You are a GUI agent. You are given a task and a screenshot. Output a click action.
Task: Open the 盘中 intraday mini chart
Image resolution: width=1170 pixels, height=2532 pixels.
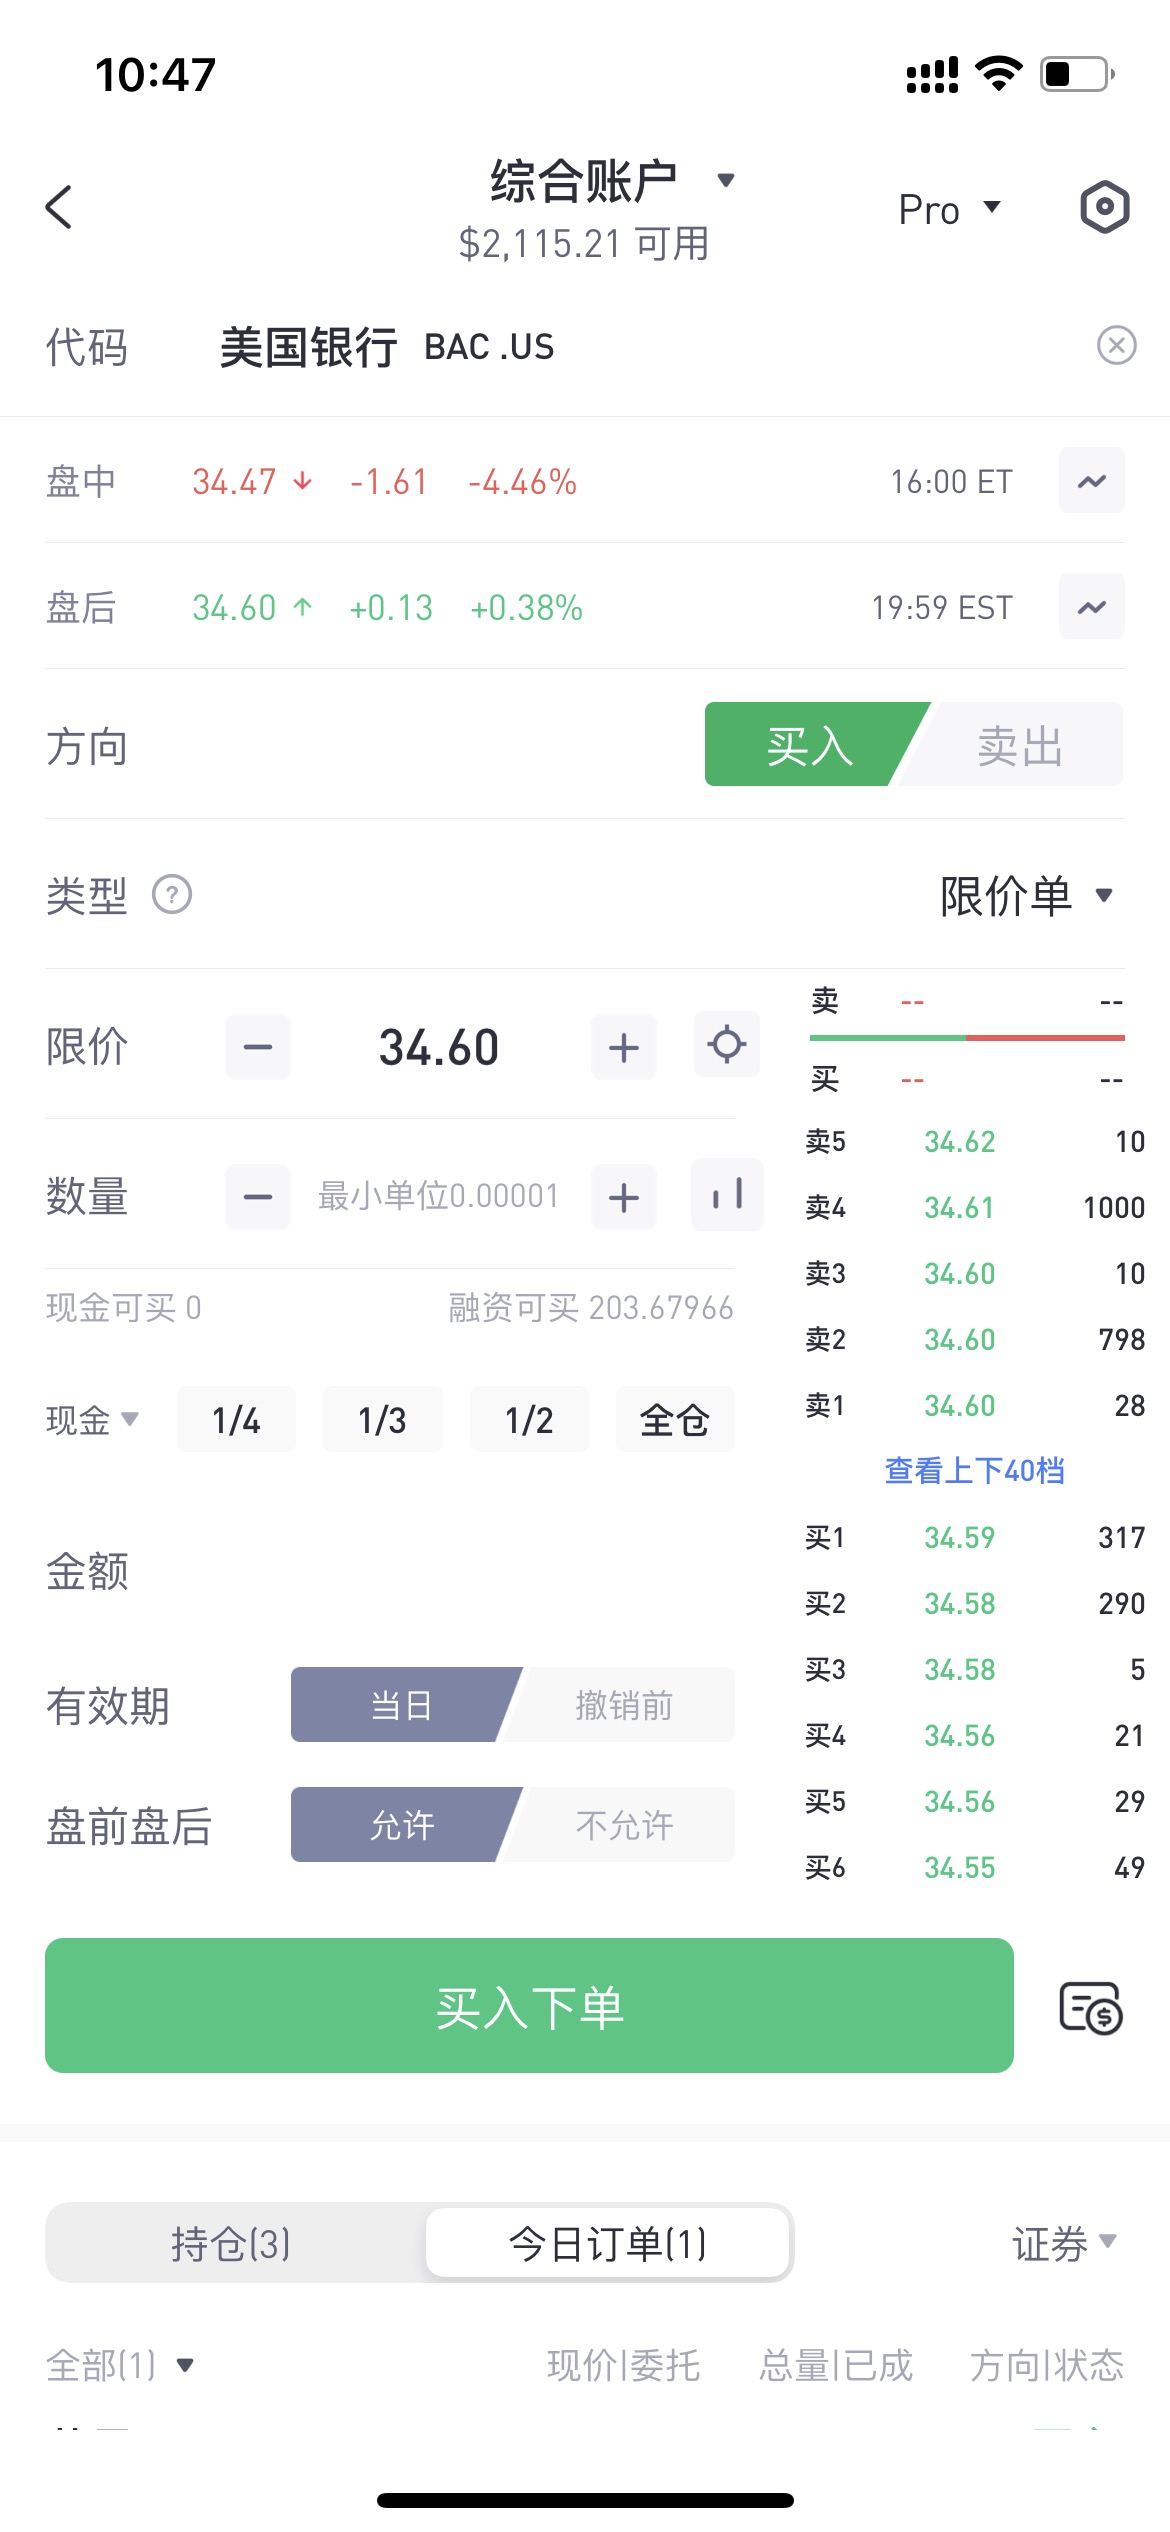click(x=1092, y=481)
